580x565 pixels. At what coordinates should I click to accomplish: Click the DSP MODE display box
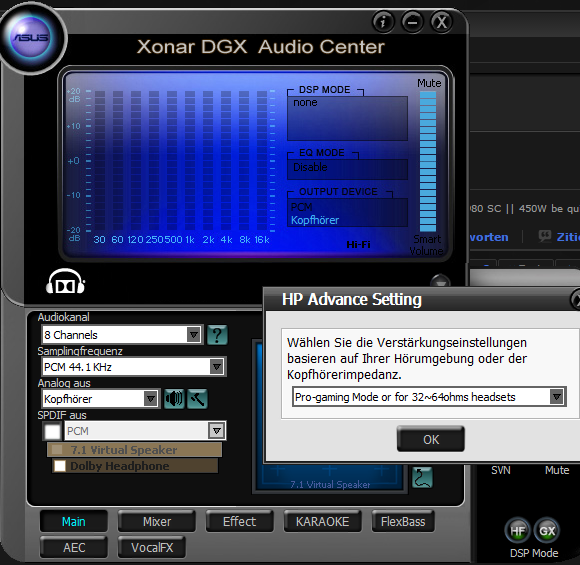point(347,118)
